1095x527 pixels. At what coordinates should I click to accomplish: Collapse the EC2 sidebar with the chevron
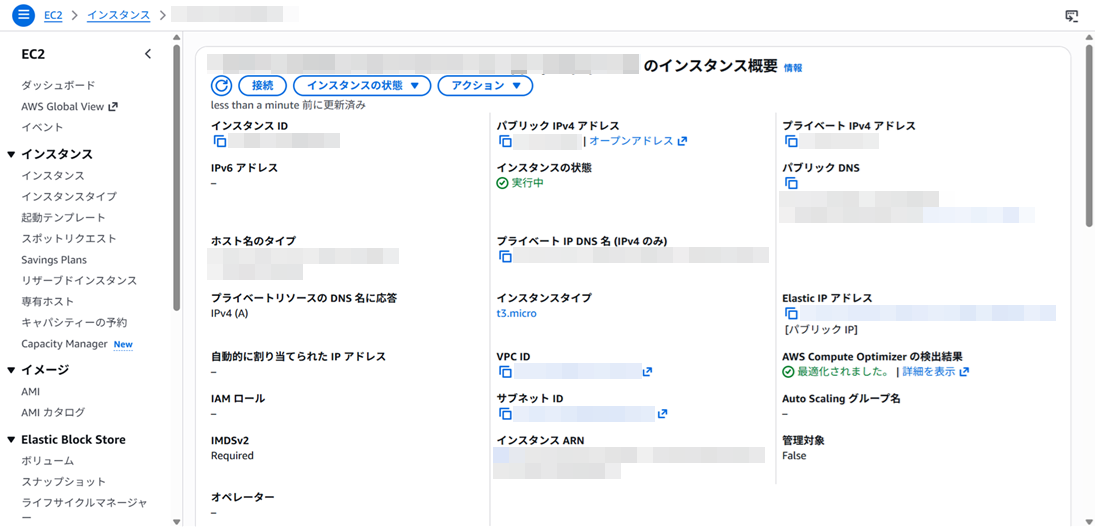coord(148,54)
